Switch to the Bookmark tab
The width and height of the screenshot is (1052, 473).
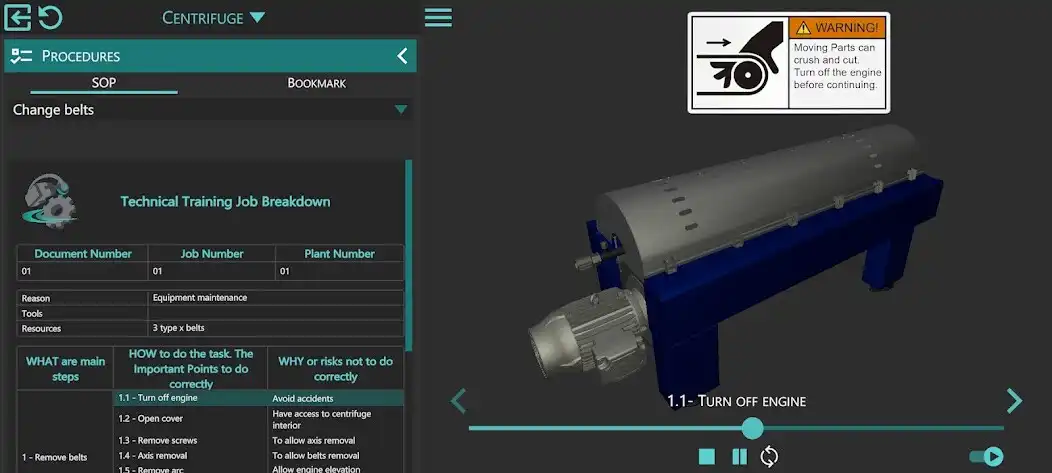[x=316, y=83]
